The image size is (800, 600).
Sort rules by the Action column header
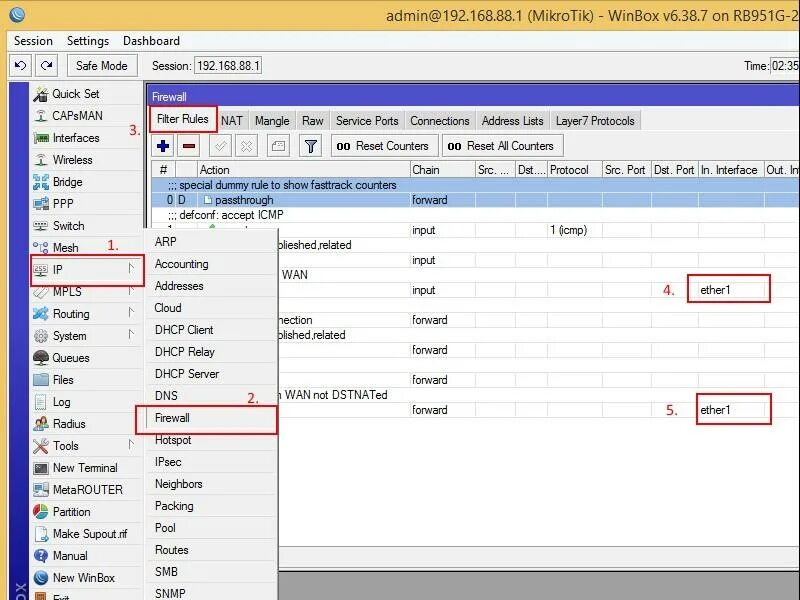point(304,170)
